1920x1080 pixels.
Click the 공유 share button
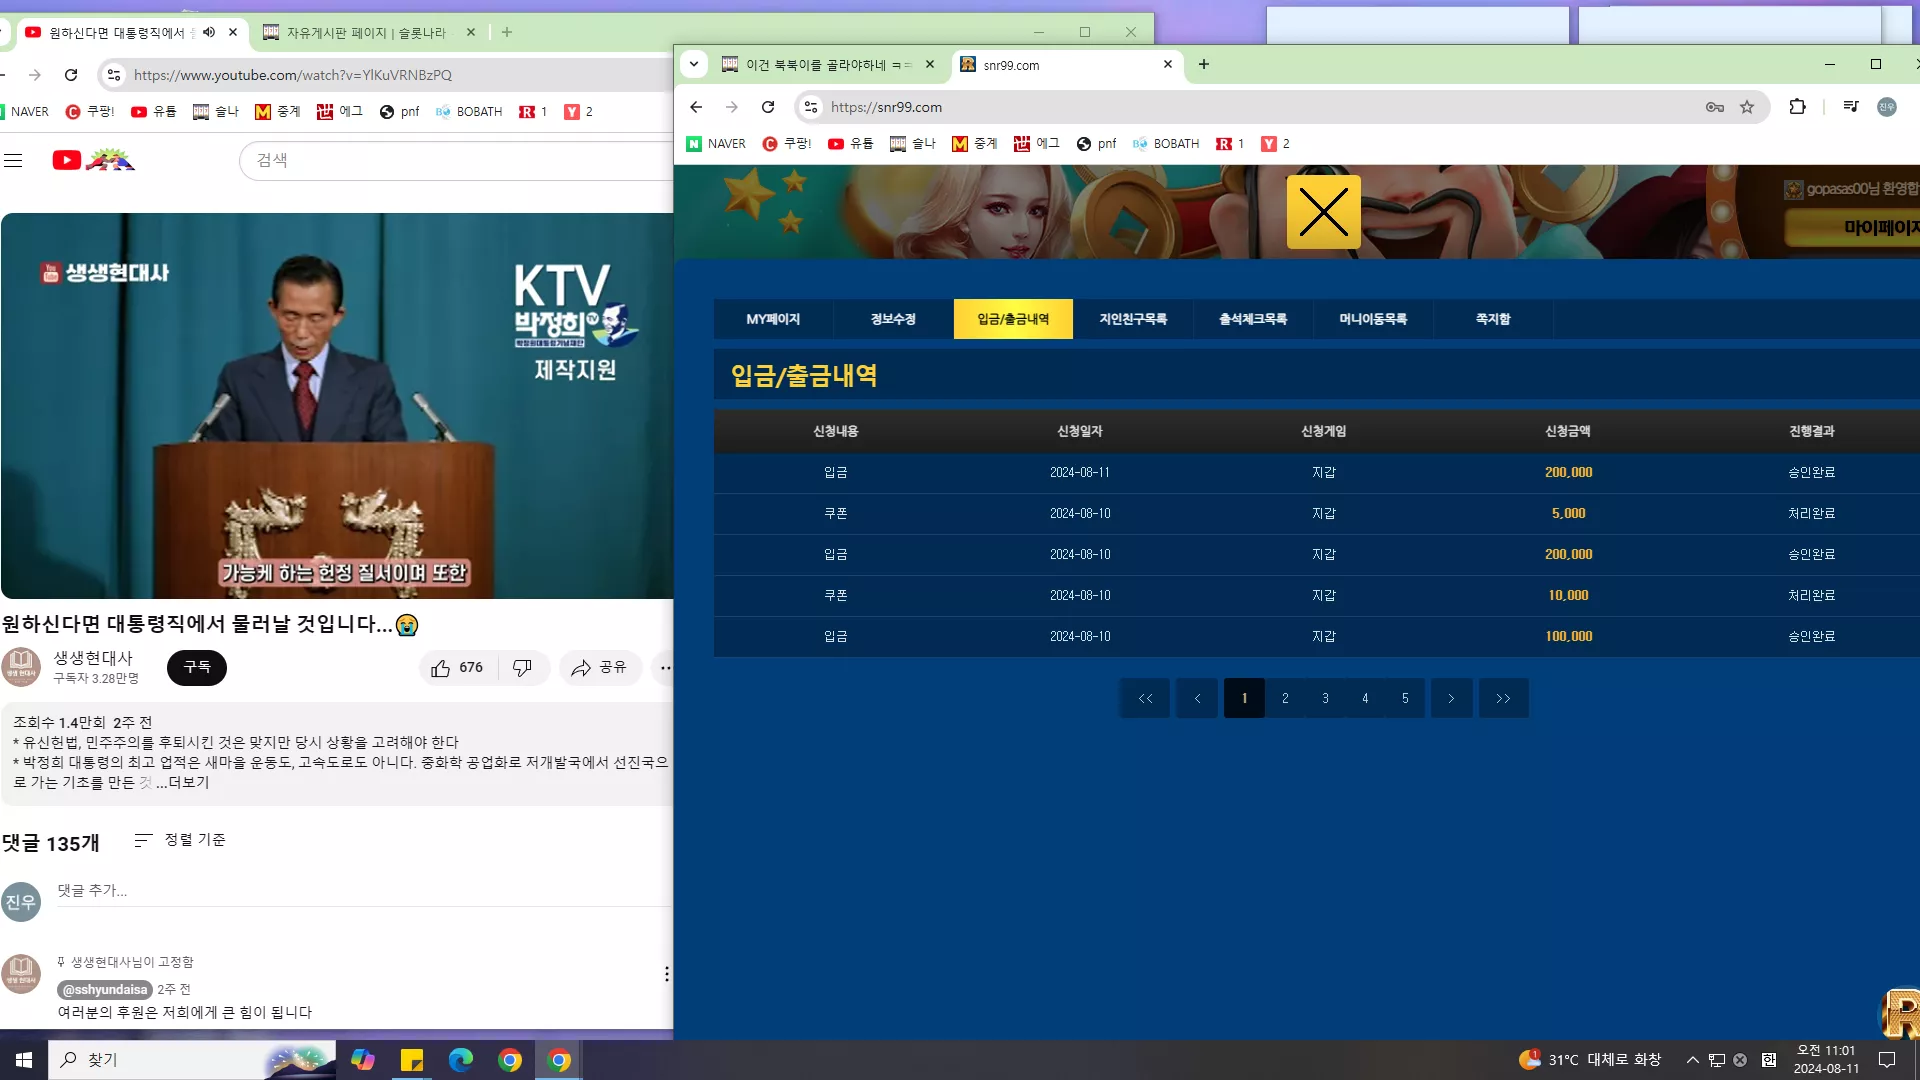[599, 668]
